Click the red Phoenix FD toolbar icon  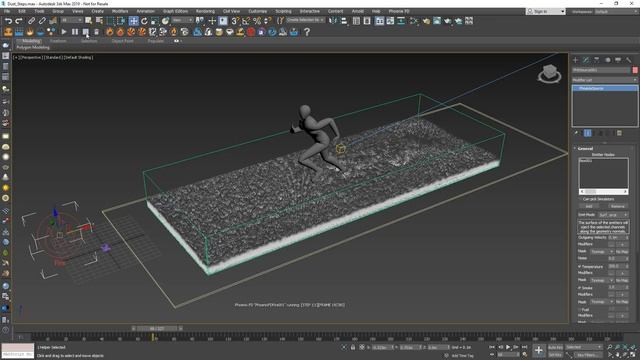251,32
